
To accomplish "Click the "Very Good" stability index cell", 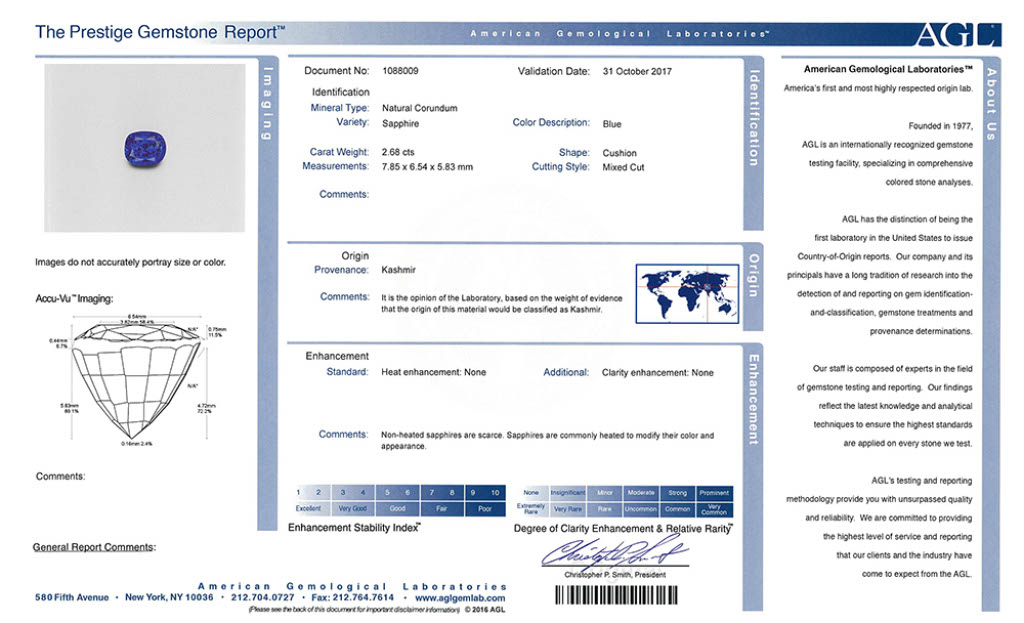I will click(x=353, y=509).
